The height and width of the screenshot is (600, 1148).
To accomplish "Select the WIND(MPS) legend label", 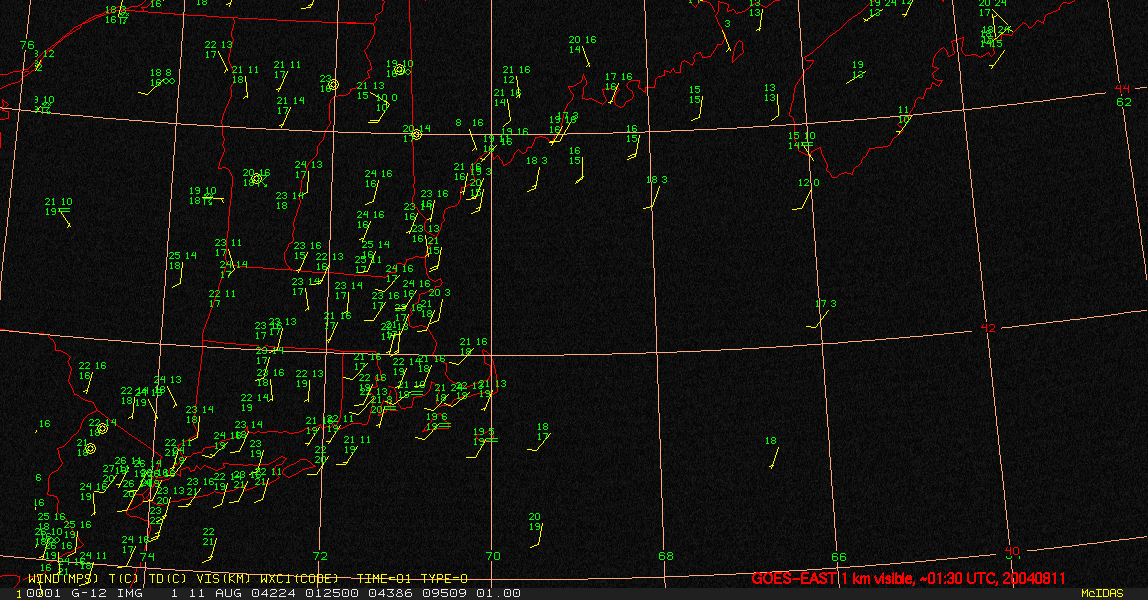I will point(63,579).
